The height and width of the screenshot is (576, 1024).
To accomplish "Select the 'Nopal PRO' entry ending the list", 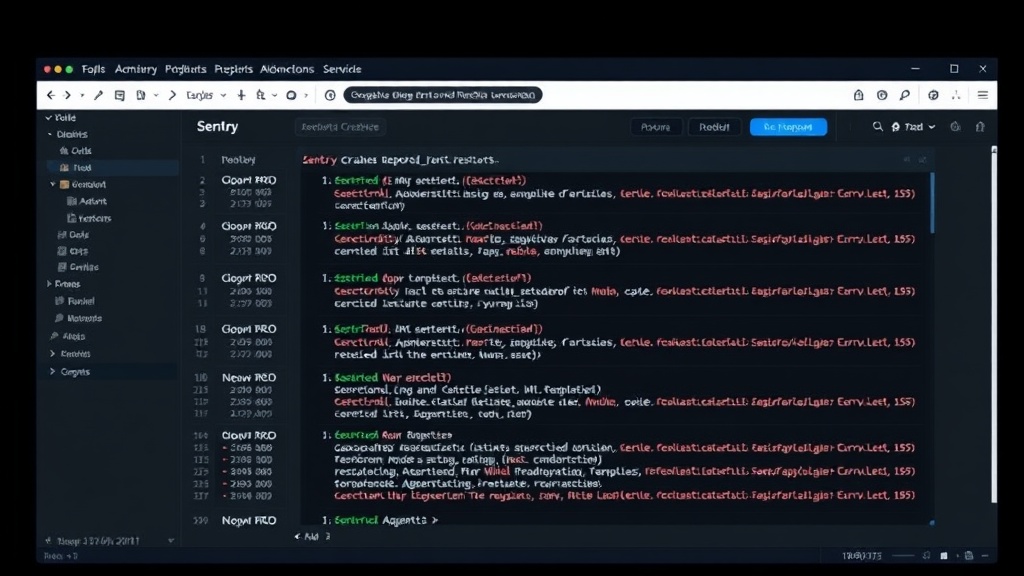I will point(249,520).
